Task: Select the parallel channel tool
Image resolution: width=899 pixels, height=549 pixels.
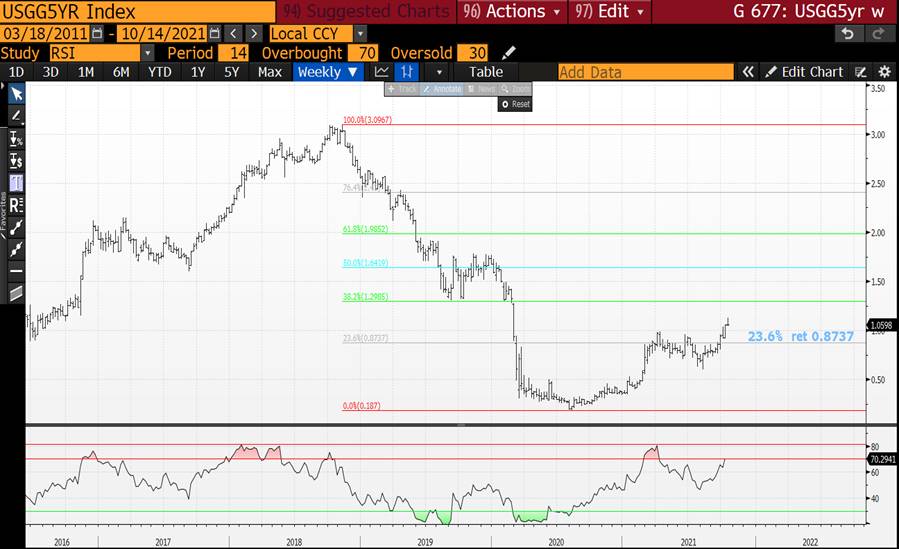Action: click(x=16, y=293)
